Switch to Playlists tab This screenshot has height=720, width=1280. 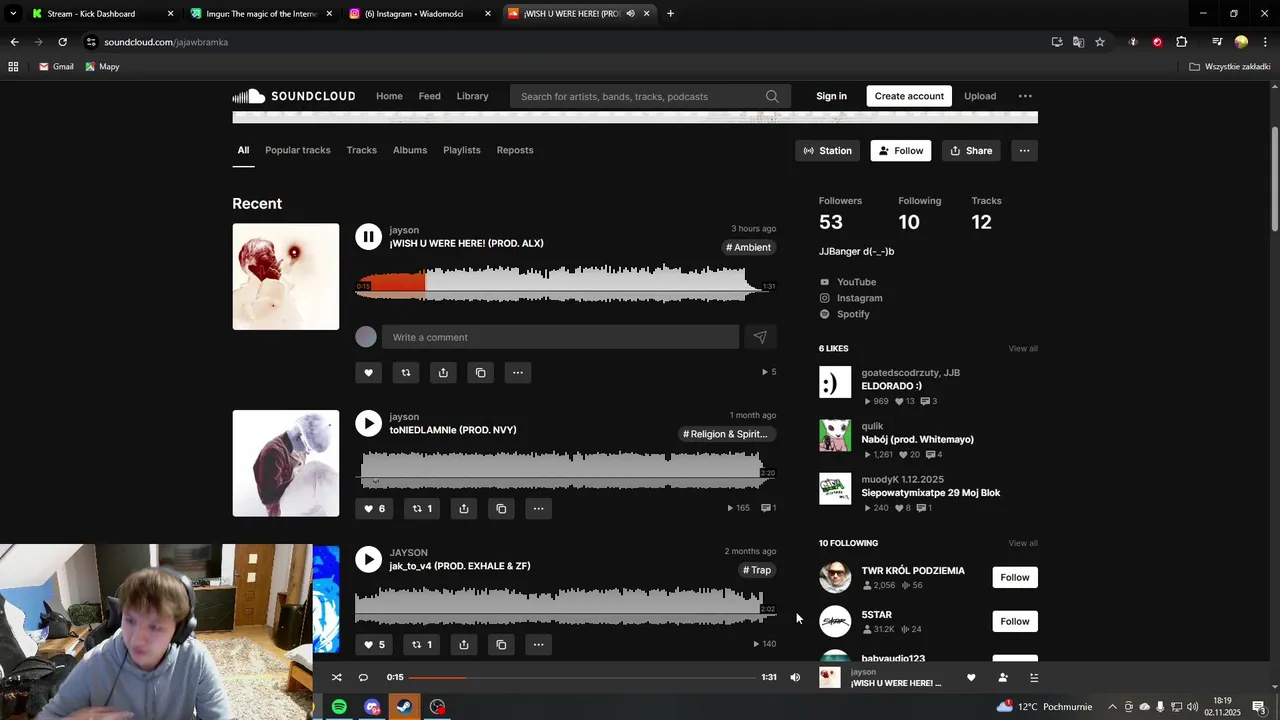click(462, 150)
